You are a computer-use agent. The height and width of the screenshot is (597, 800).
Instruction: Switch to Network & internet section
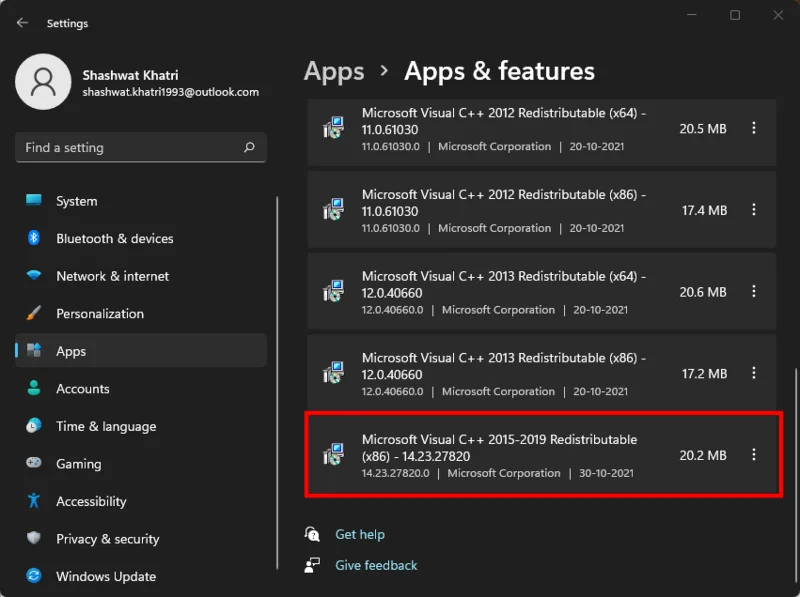[34, 276]
